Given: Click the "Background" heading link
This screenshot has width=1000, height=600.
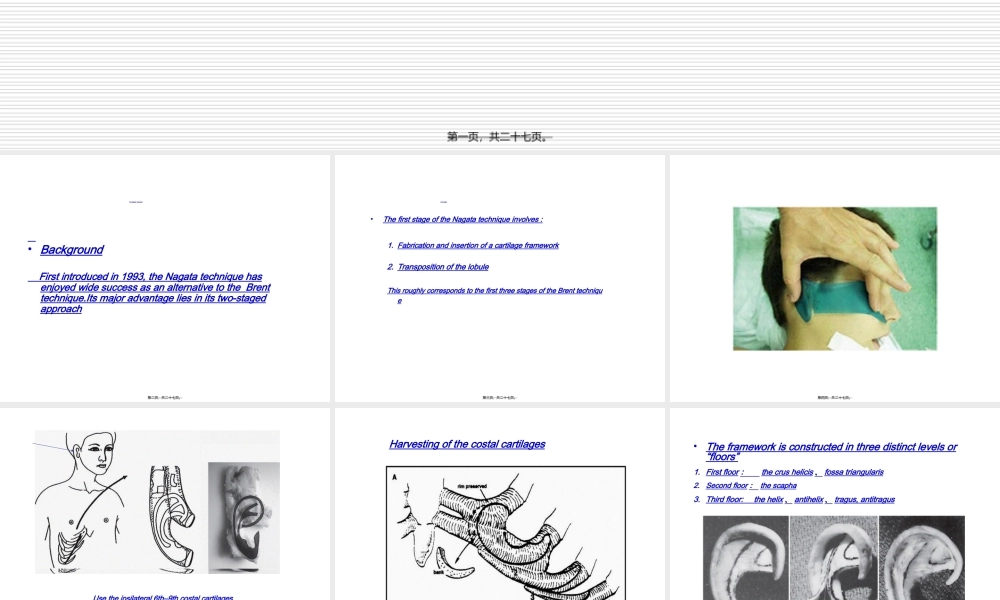Looking at the screenshot, I should (x=72, y=250).
